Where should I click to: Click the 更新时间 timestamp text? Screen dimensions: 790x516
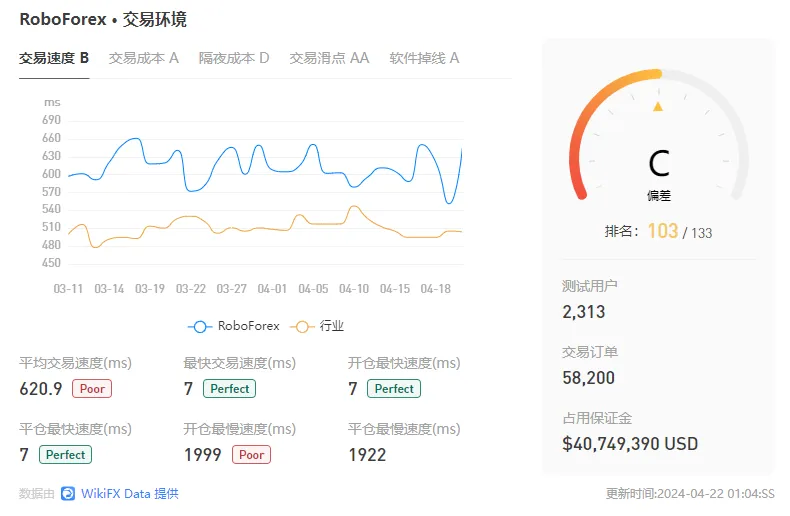[690, 494]
